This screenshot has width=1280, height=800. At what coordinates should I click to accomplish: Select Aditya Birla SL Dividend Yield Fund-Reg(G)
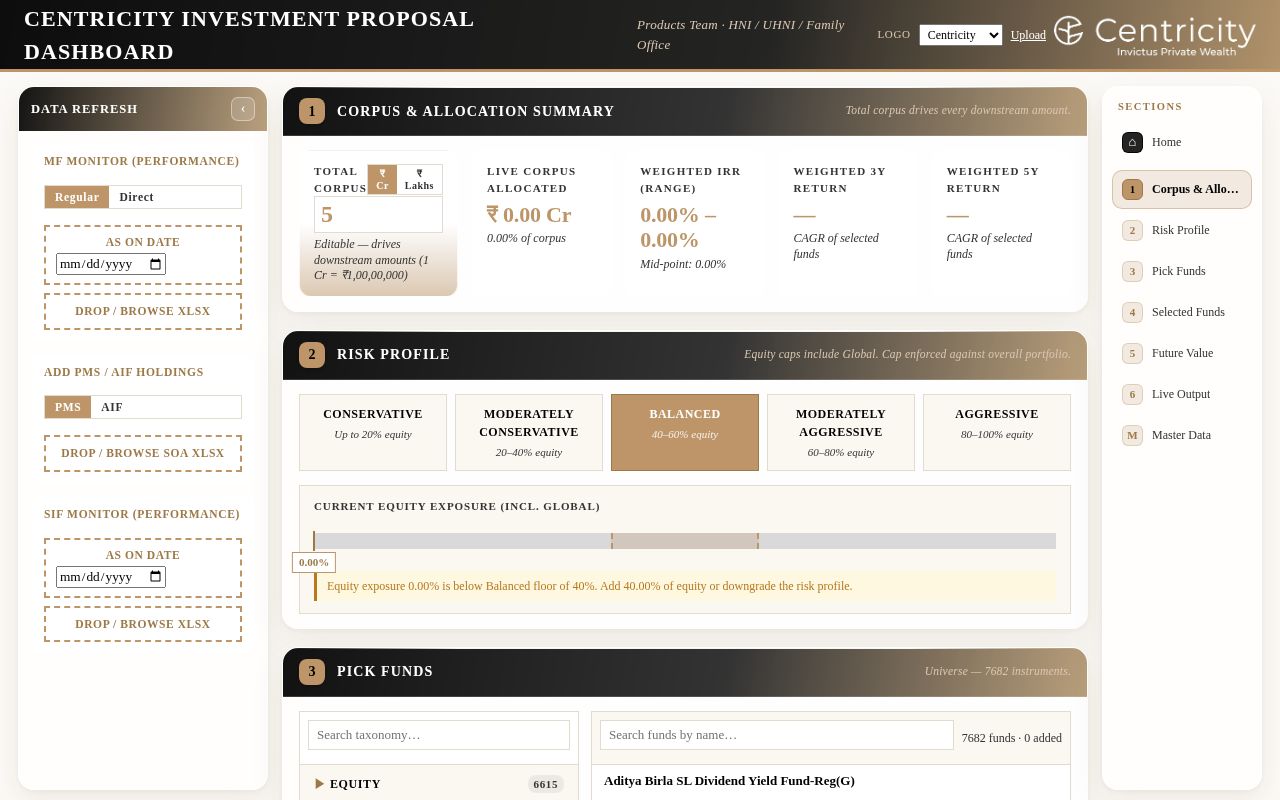point(729,781)
